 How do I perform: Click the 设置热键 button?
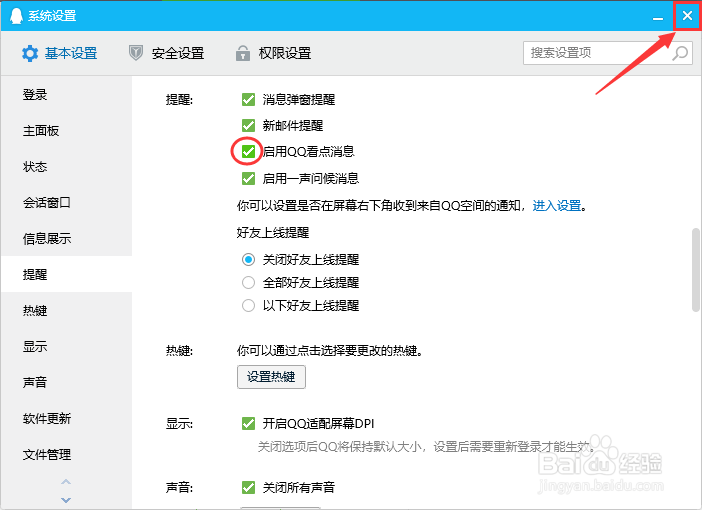click(x=271, y=377)
